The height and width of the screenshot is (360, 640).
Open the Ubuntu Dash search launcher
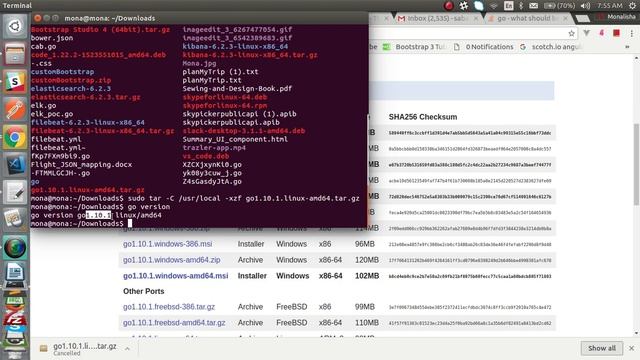[15, 27]
